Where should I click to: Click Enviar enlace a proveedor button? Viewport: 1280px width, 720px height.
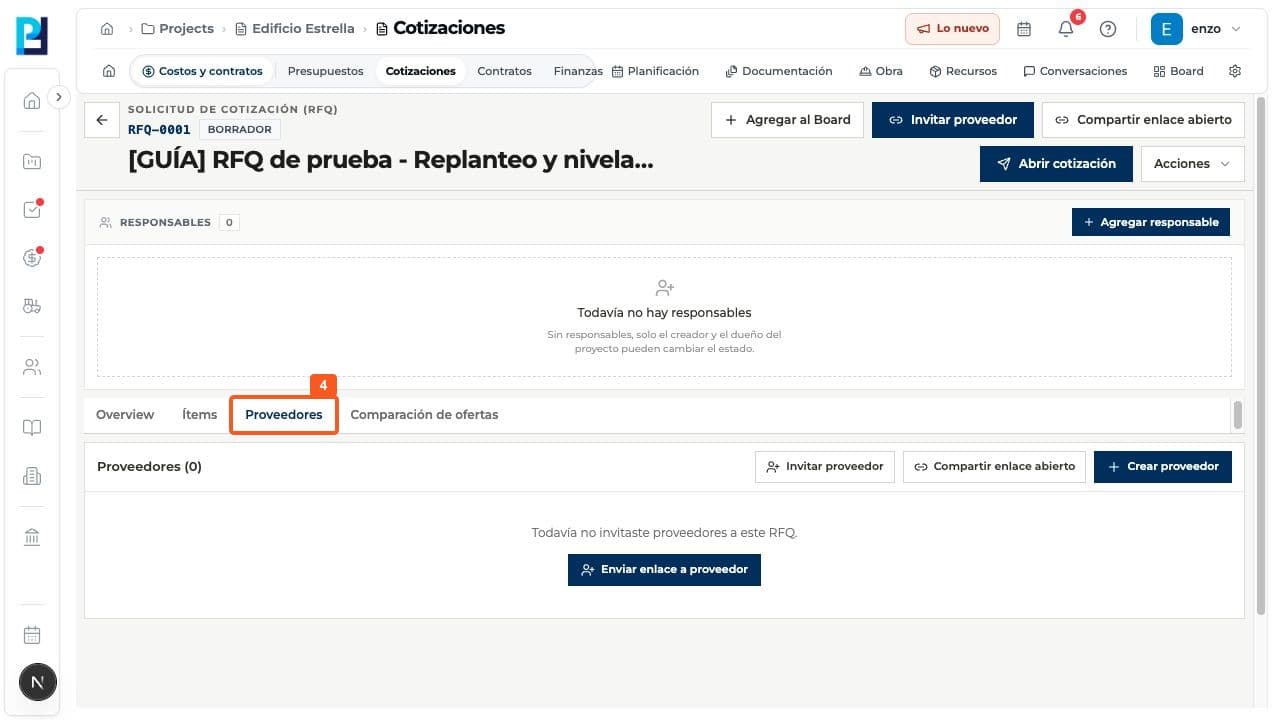pos(664,569)
